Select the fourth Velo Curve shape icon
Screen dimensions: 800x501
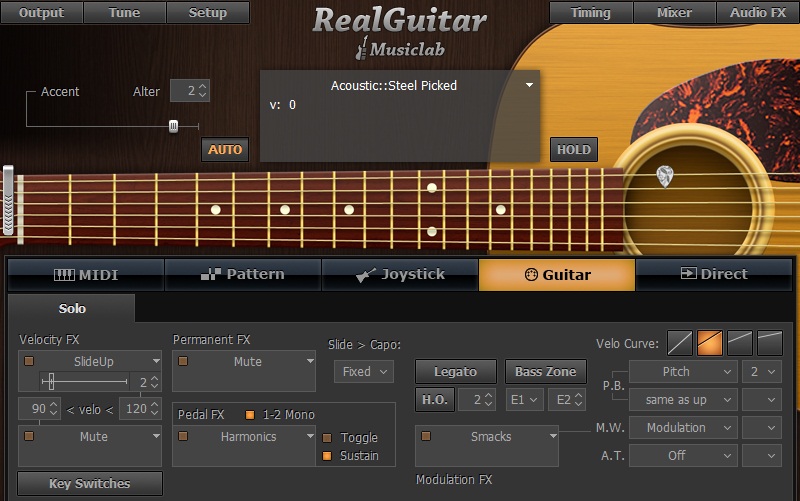tap(770, 343)
